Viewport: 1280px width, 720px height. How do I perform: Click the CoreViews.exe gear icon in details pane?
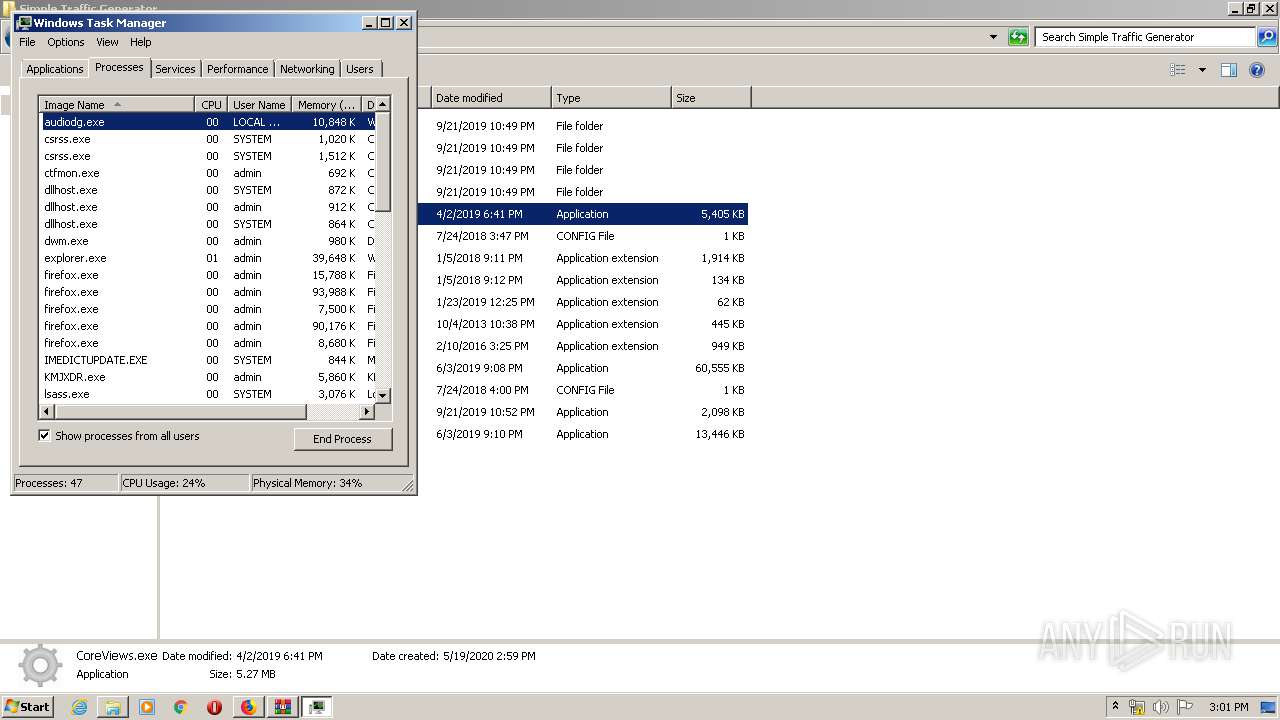click(x=40, y=666)
